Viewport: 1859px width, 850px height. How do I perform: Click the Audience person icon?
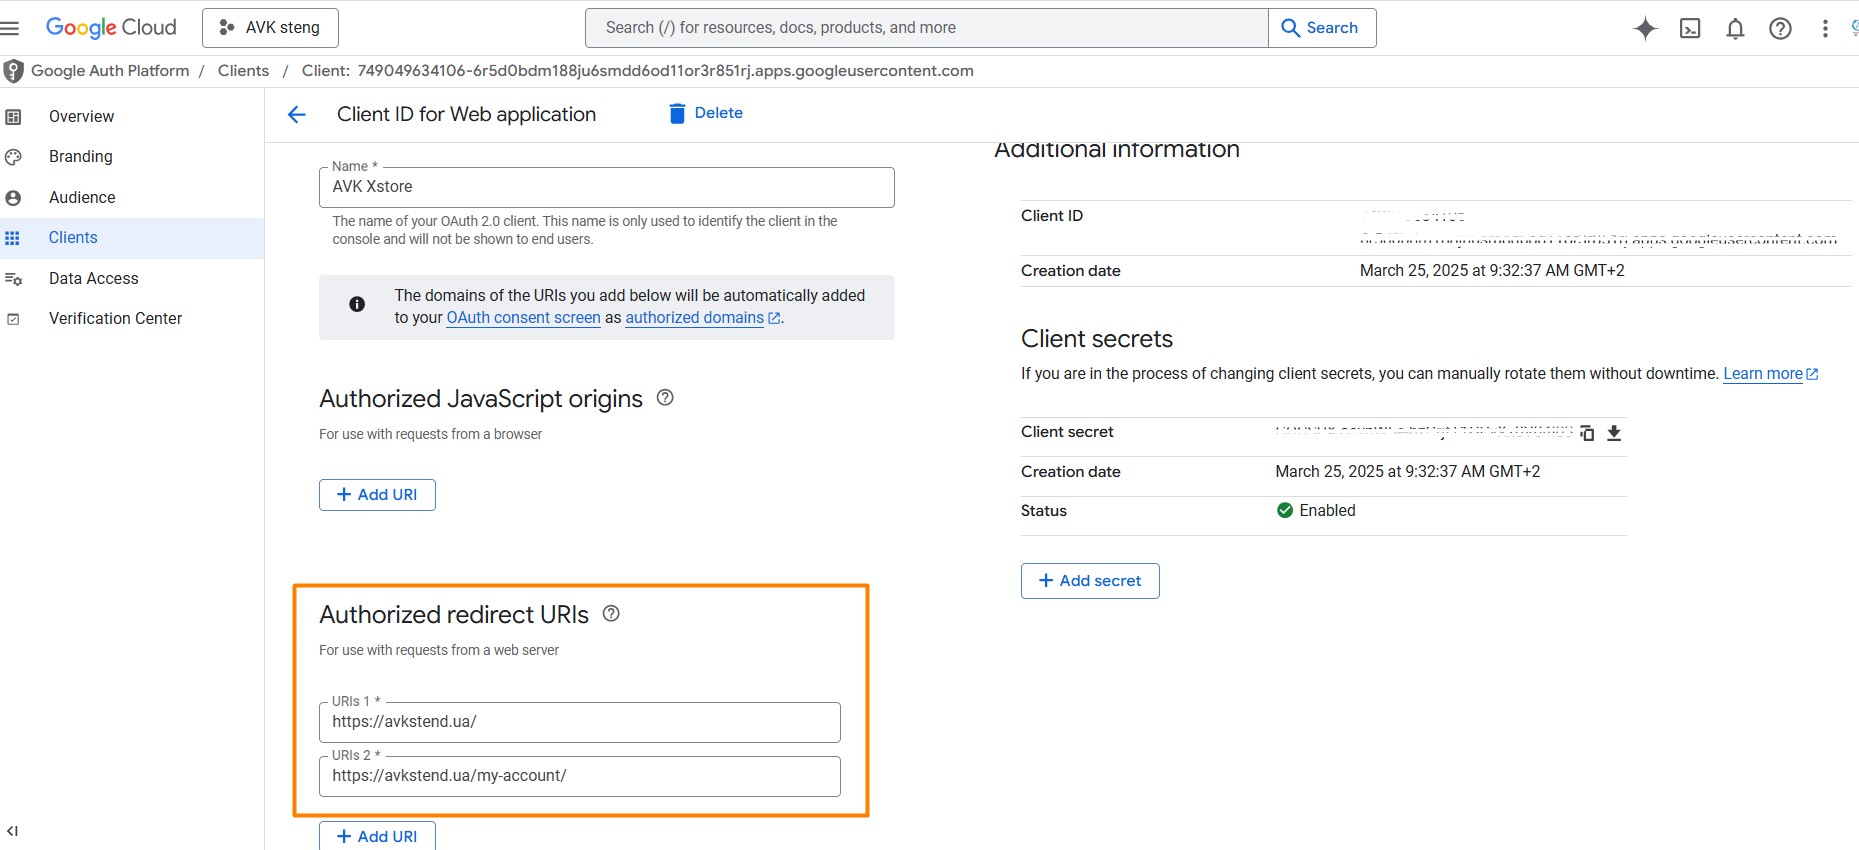click(13, 198)
